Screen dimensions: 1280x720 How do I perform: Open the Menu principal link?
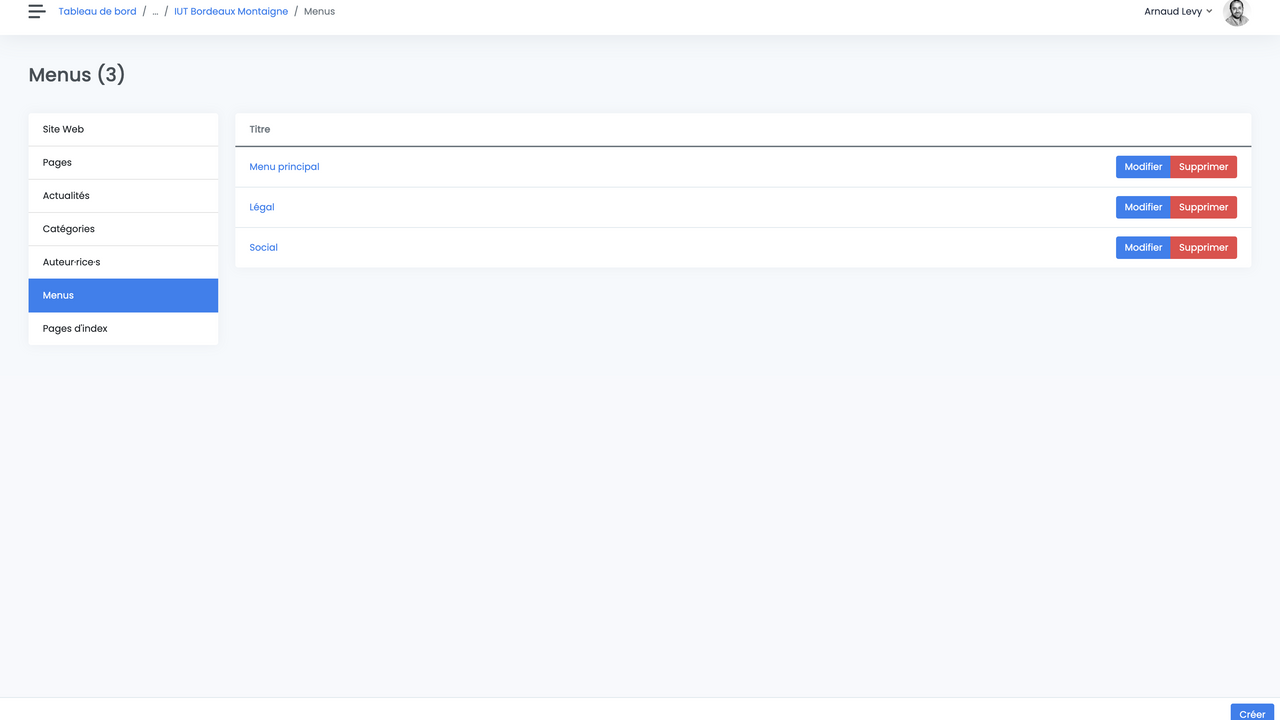(x=284, y=167)
